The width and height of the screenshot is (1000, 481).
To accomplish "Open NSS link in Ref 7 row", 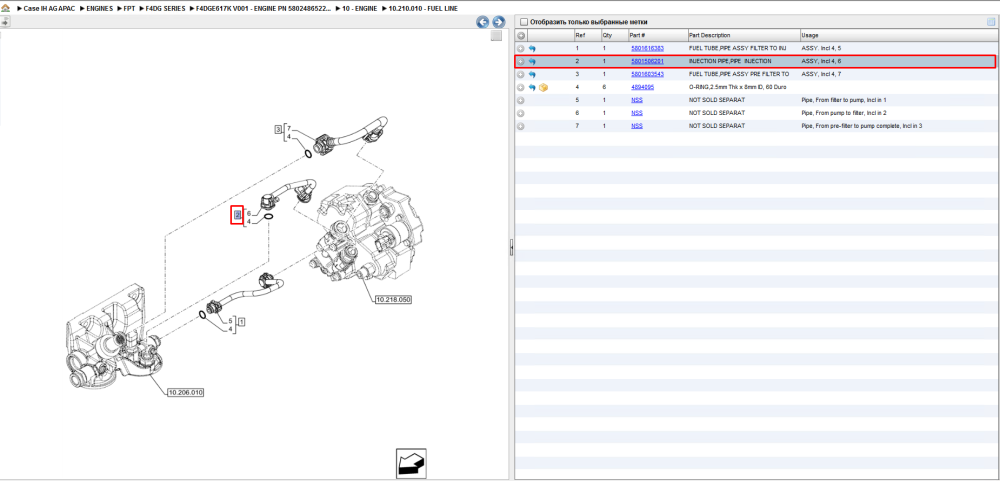I will pyautogui.click(x=636, y=126).
